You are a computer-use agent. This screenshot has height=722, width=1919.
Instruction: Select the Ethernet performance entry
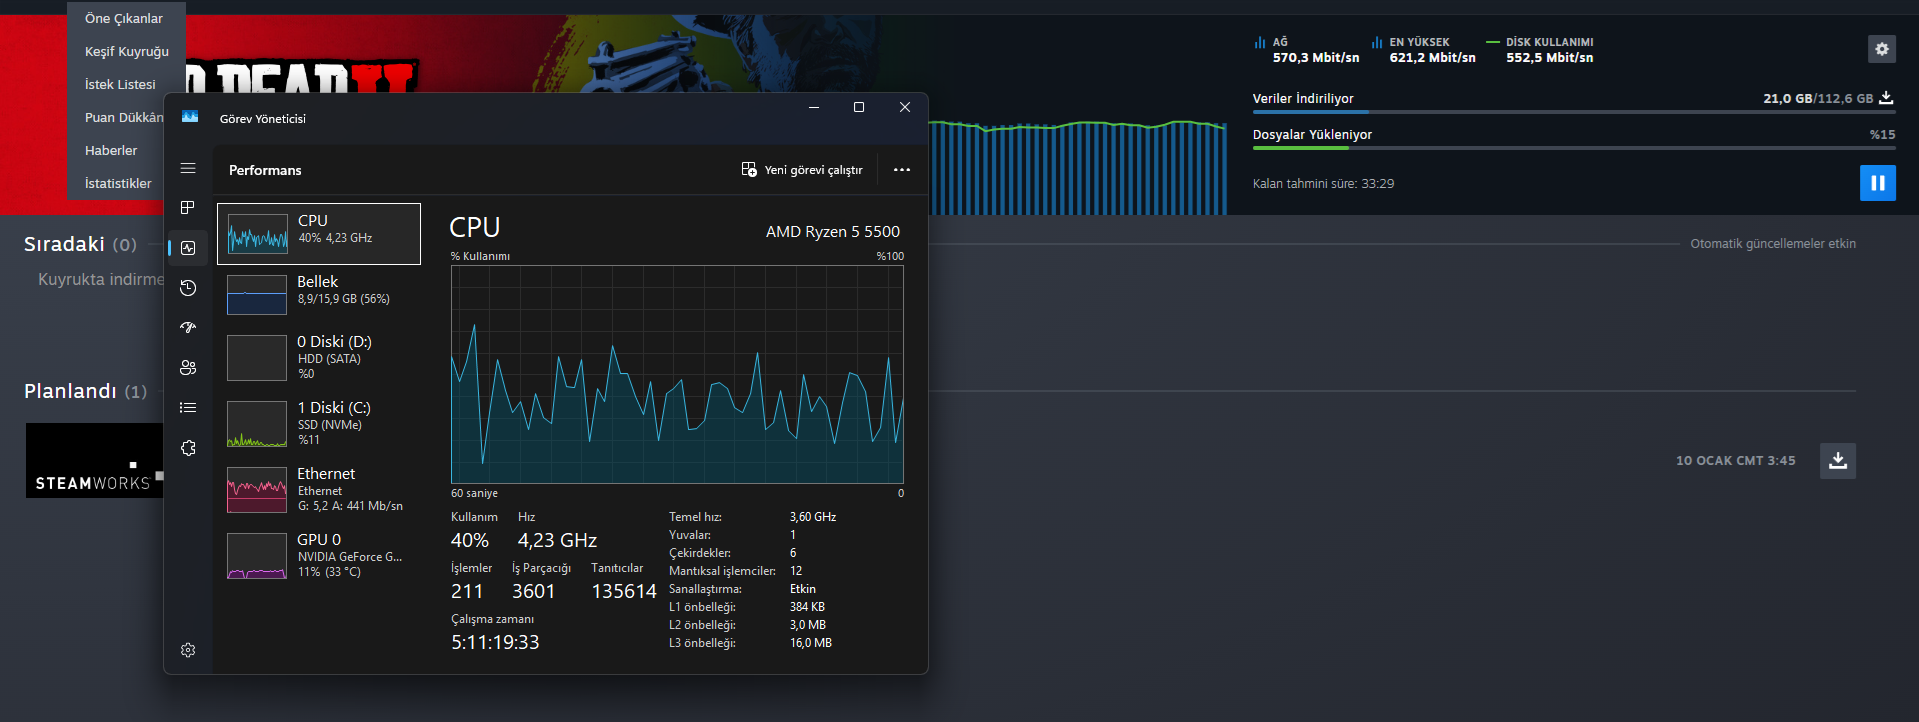tap(319, 490)
